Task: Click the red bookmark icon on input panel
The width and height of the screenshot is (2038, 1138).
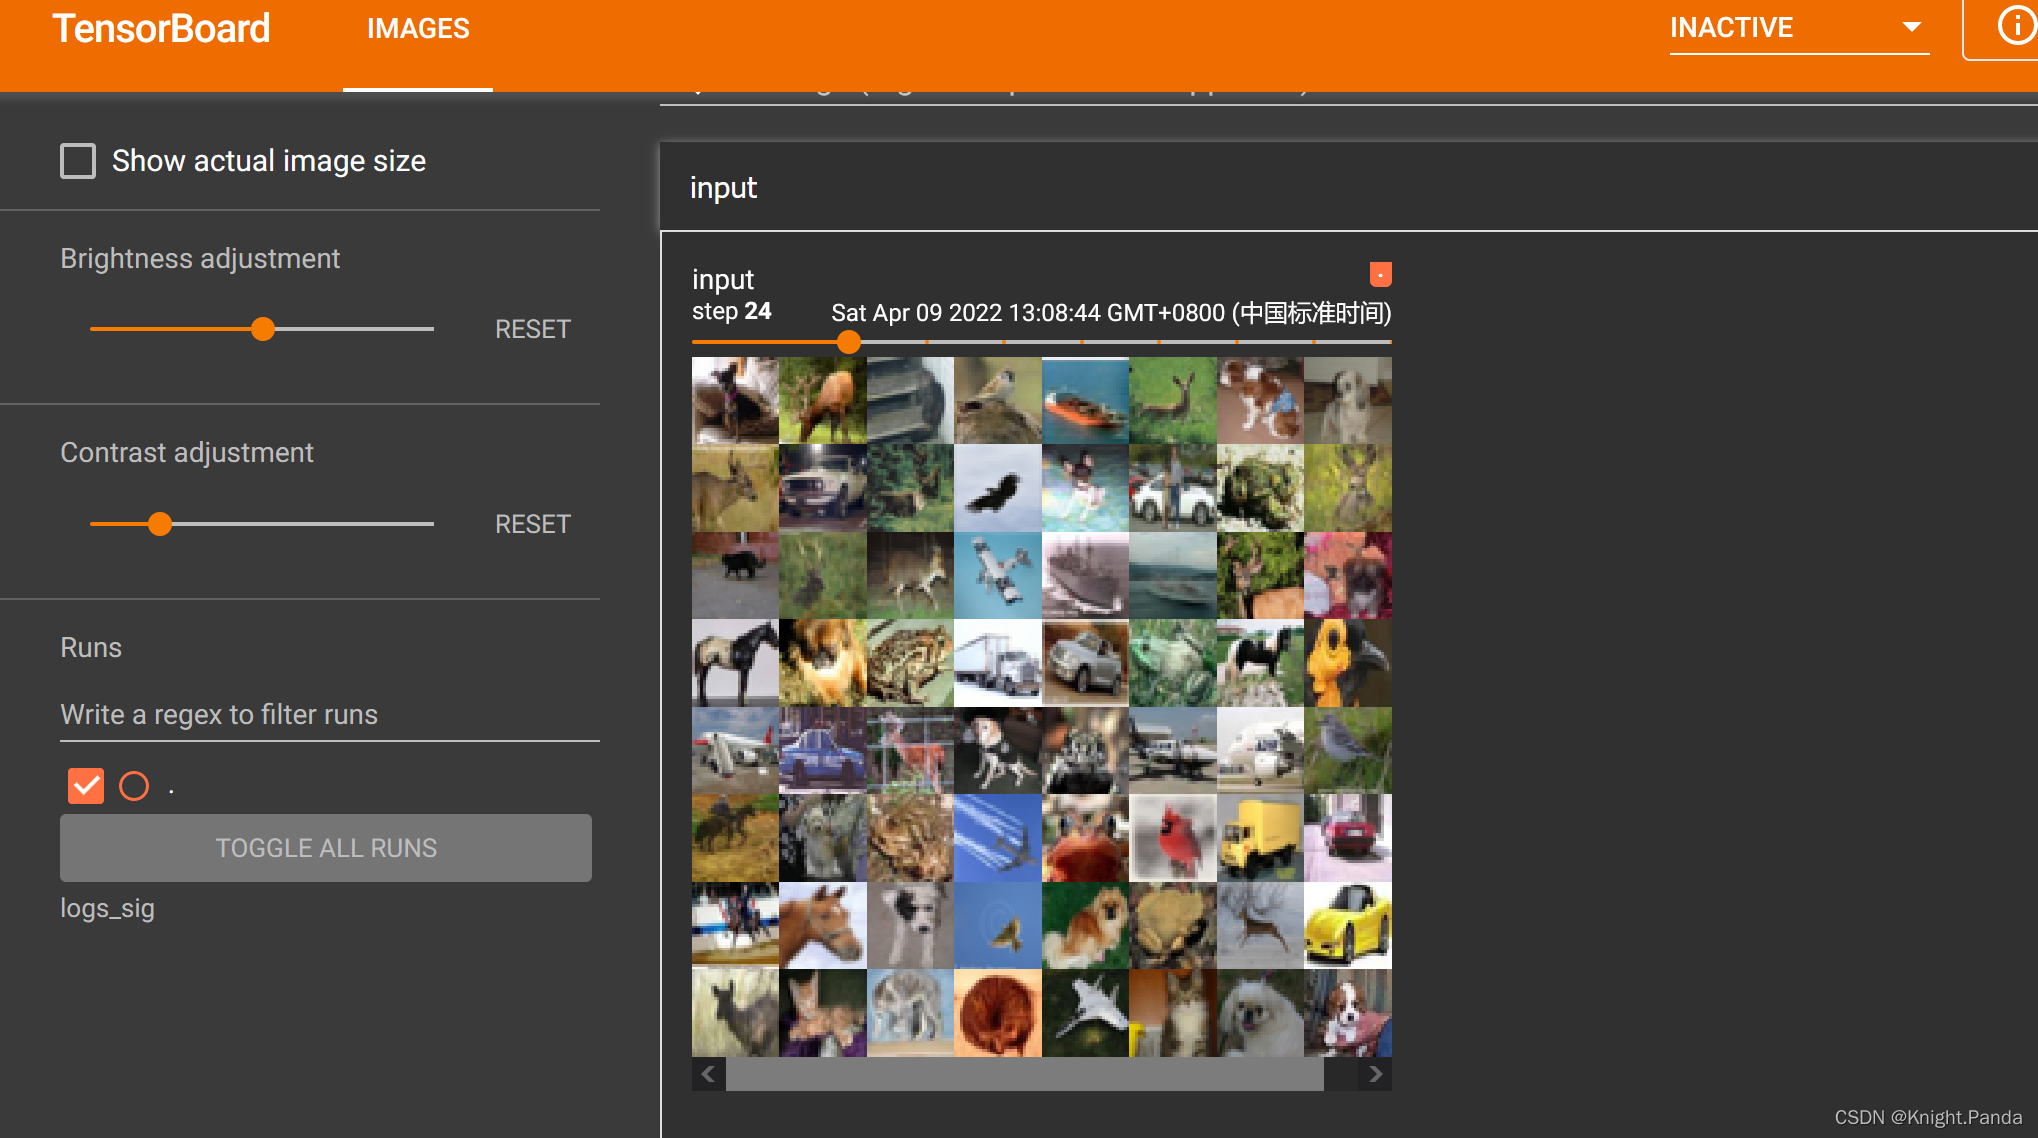Action: [1379, 274]
